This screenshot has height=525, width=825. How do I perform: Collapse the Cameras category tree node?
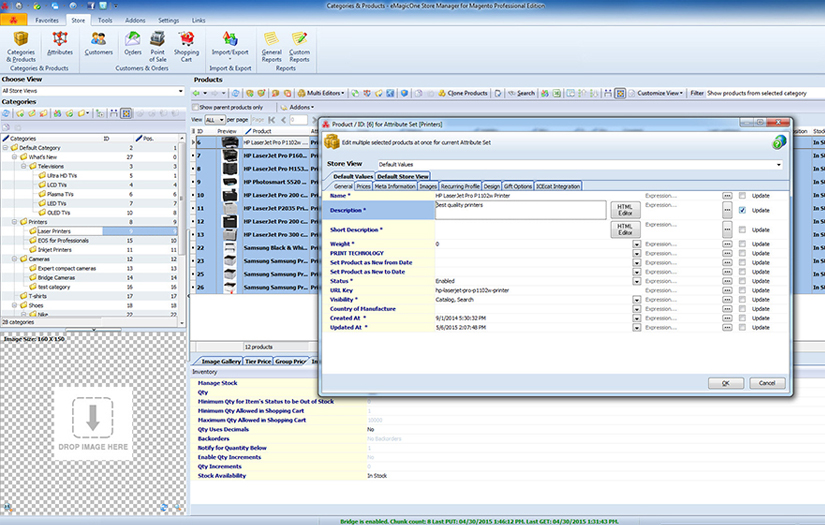pyautogui.click(x=14, y=259)
